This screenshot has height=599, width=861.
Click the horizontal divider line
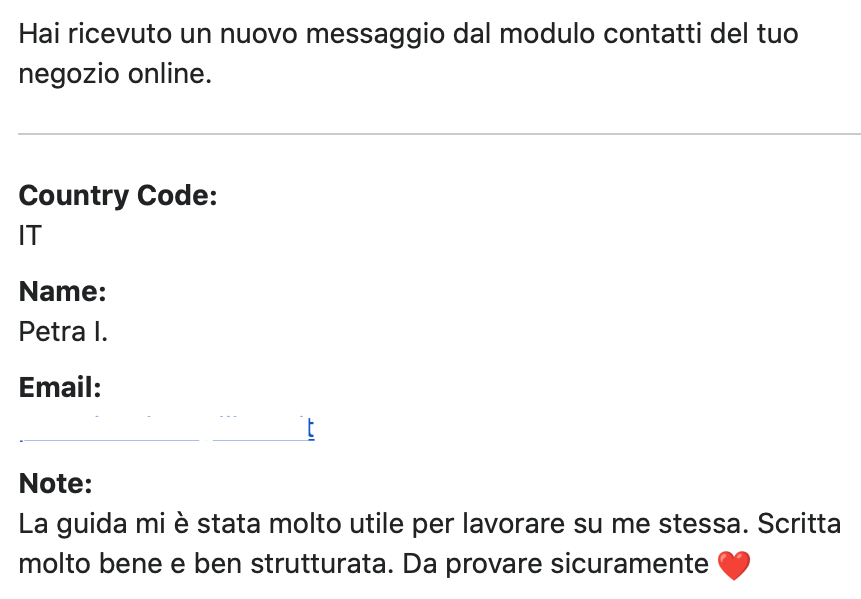pos(439,133)
